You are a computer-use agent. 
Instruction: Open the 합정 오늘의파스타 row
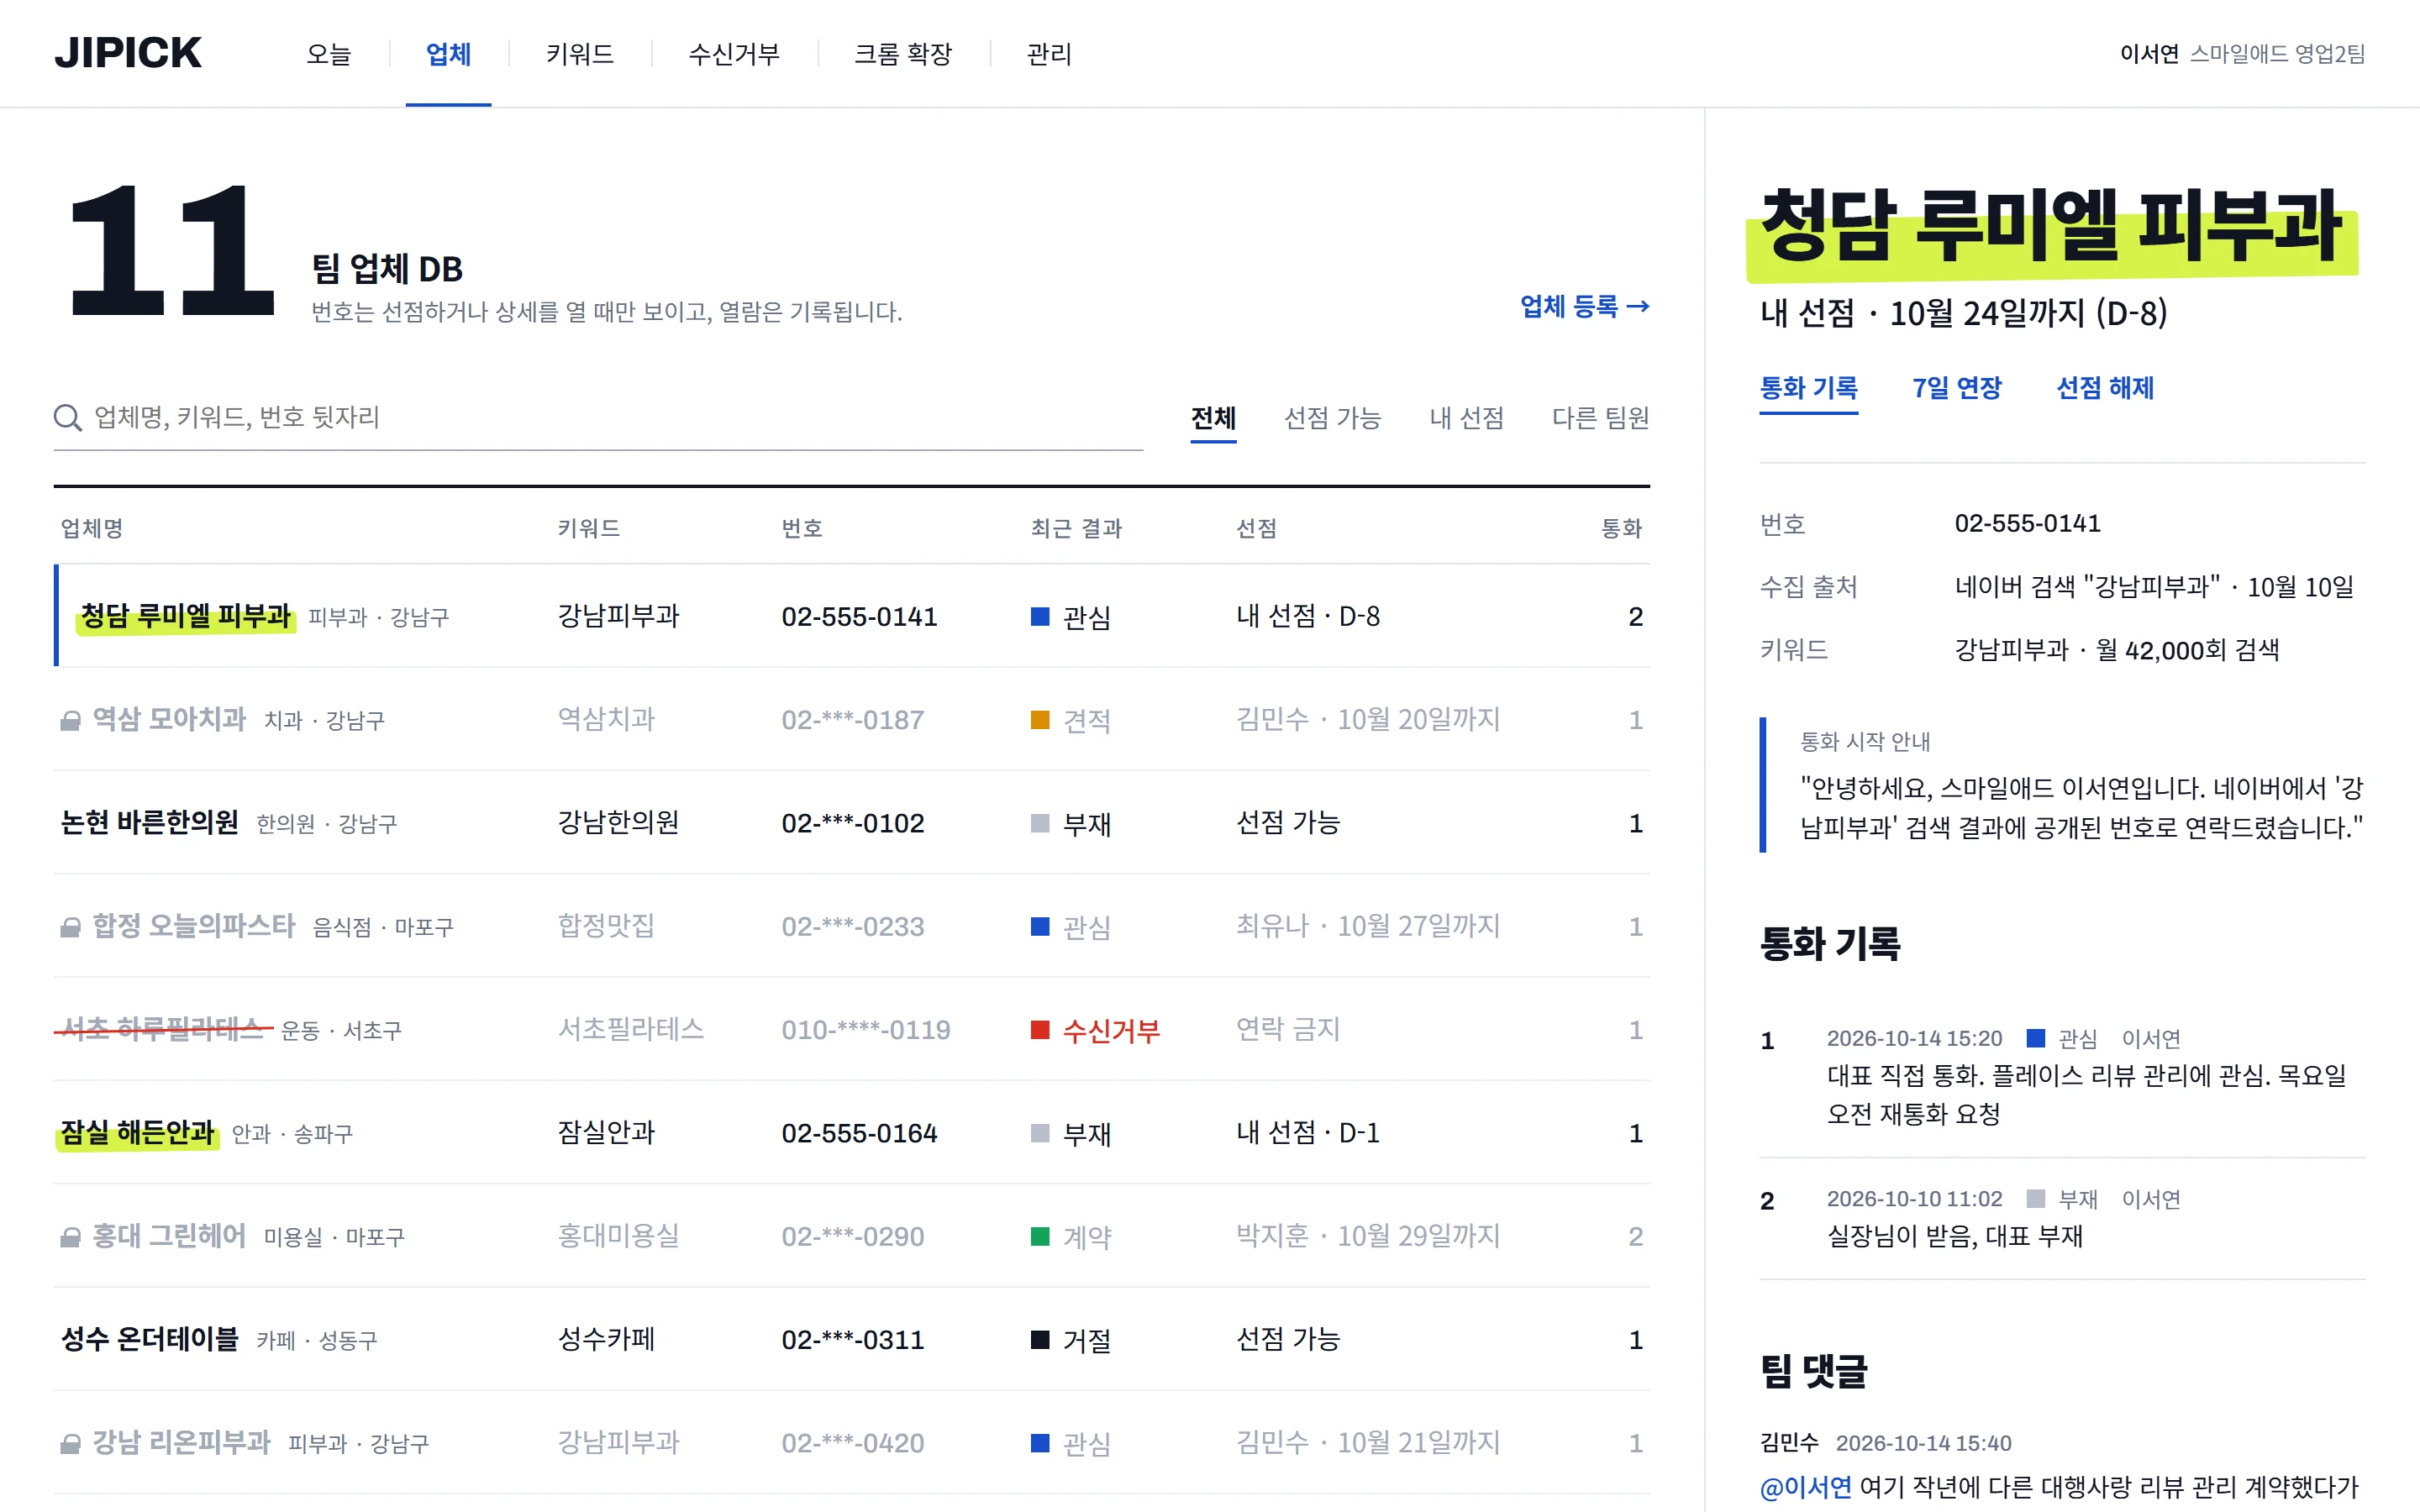tap(852, 927)
